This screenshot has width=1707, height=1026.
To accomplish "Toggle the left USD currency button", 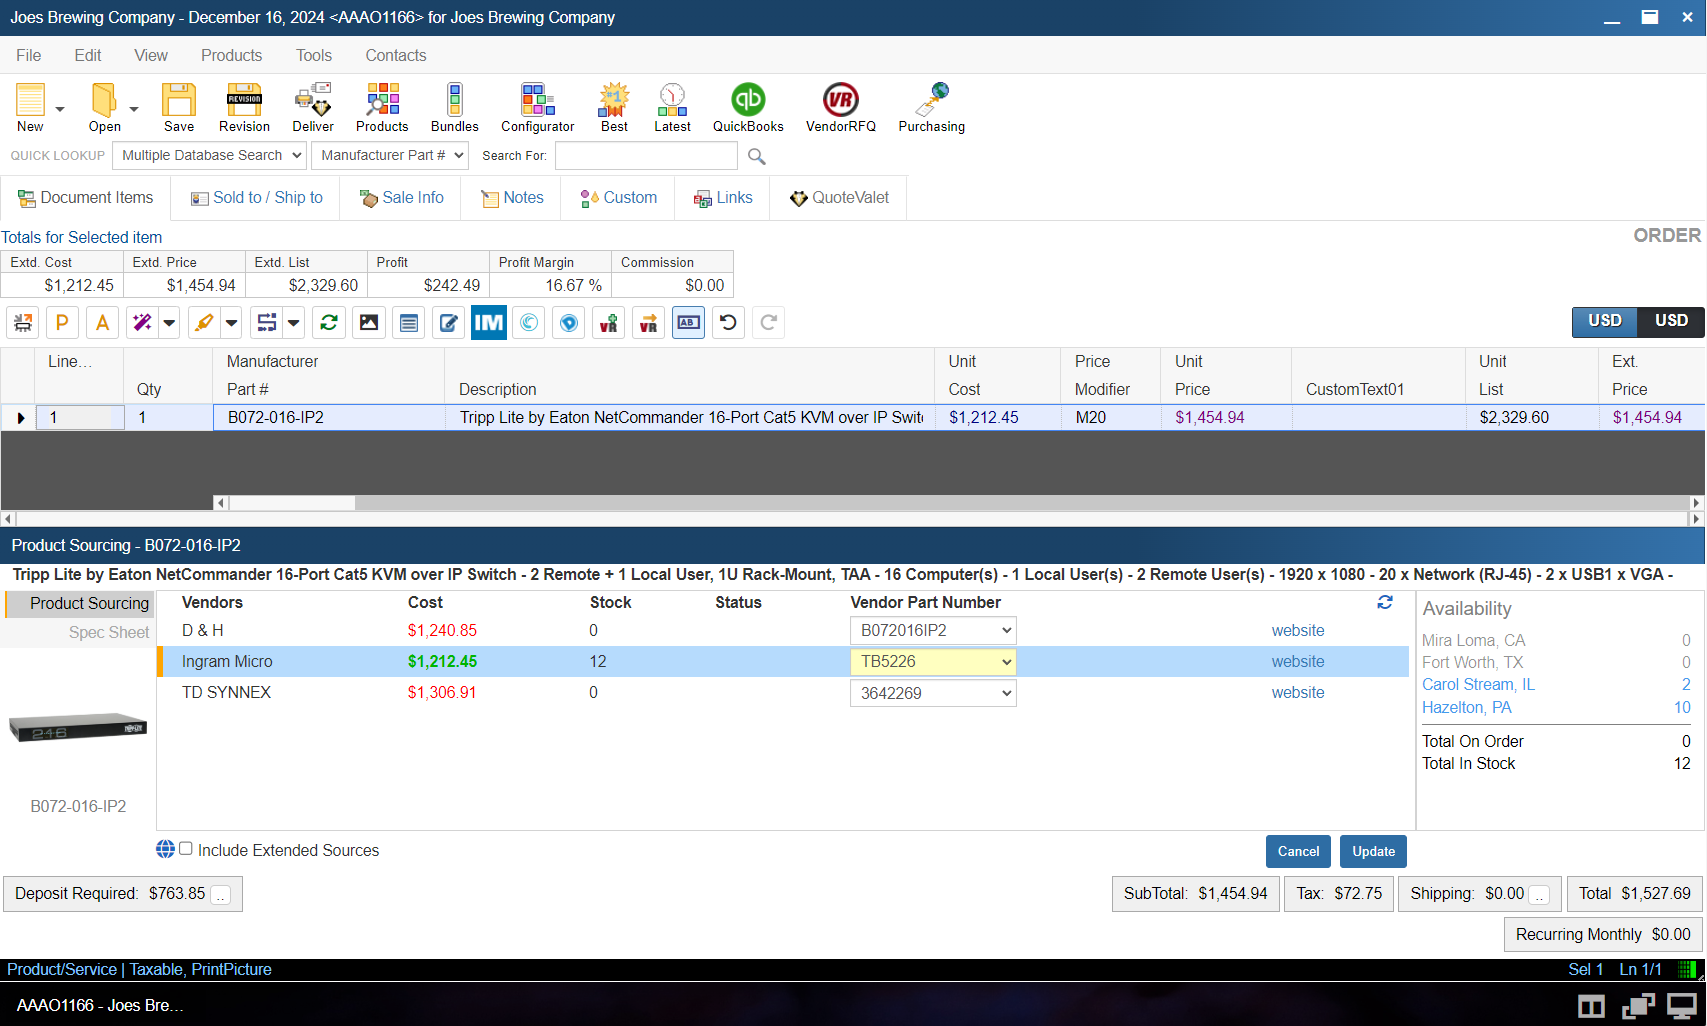I will pos(1604,321).
